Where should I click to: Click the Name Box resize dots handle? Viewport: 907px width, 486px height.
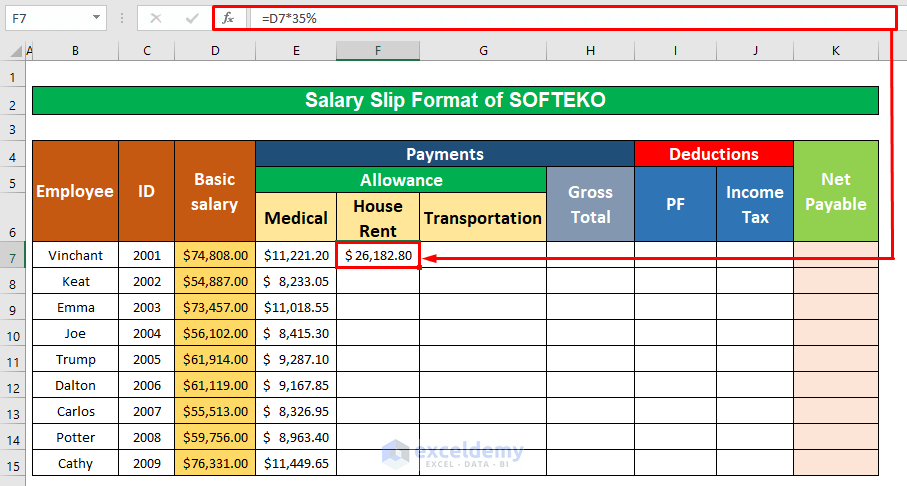pos(120,18)
